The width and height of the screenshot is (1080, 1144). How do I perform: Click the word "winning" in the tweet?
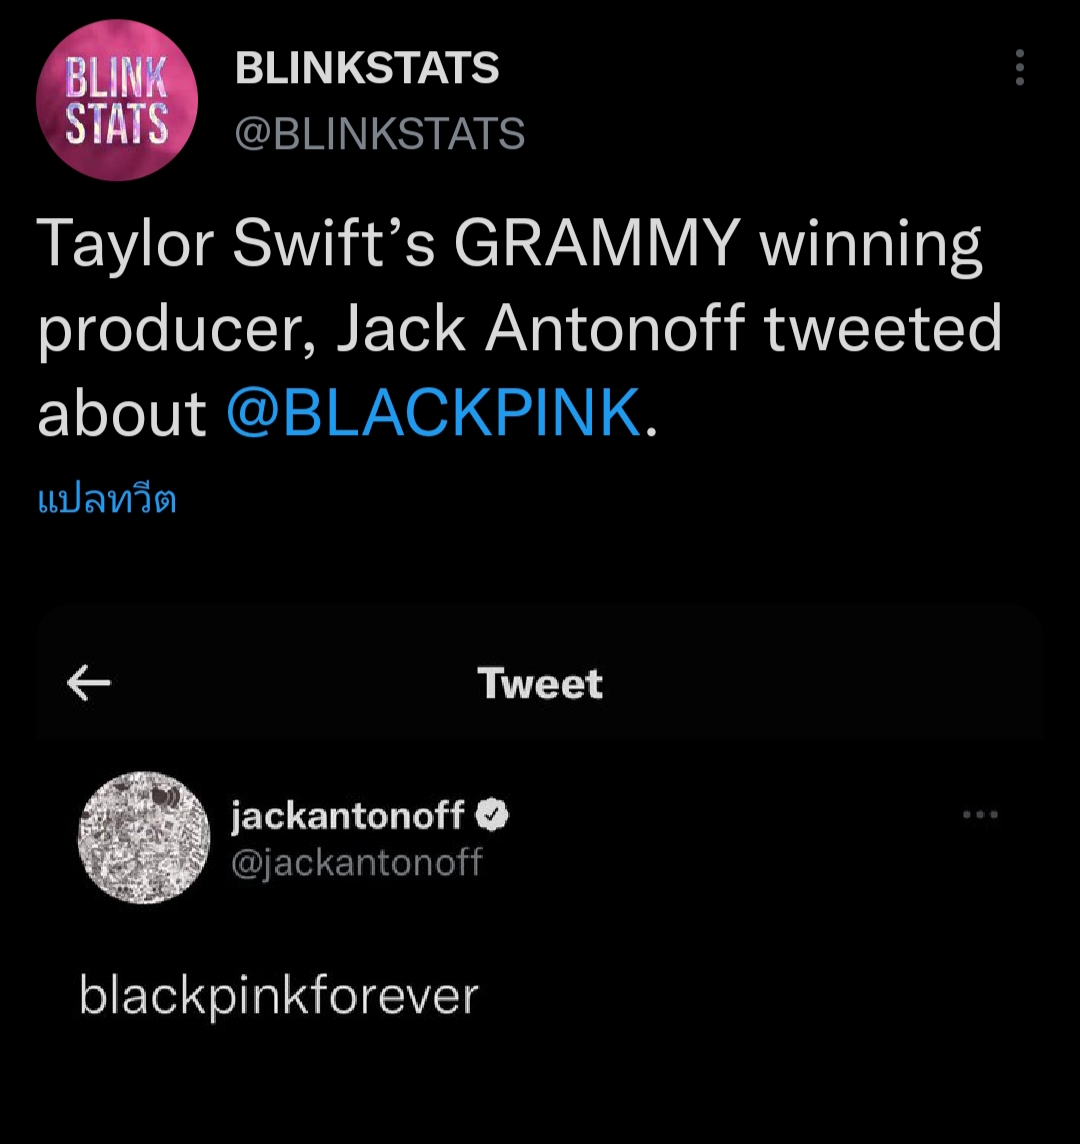click(x=871, y=246)
